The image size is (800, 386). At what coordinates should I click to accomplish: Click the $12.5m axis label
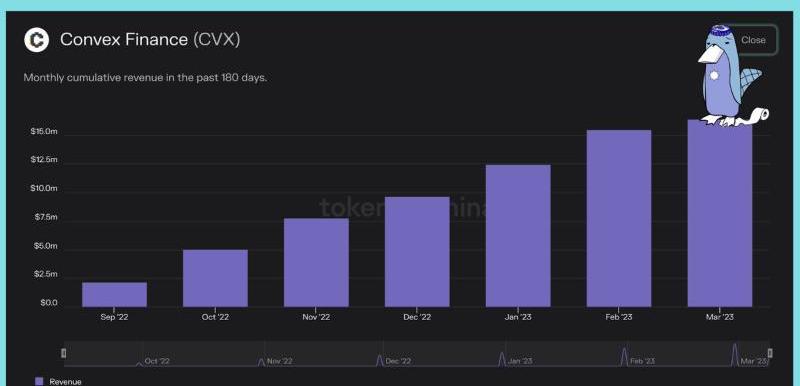point(44,160)
